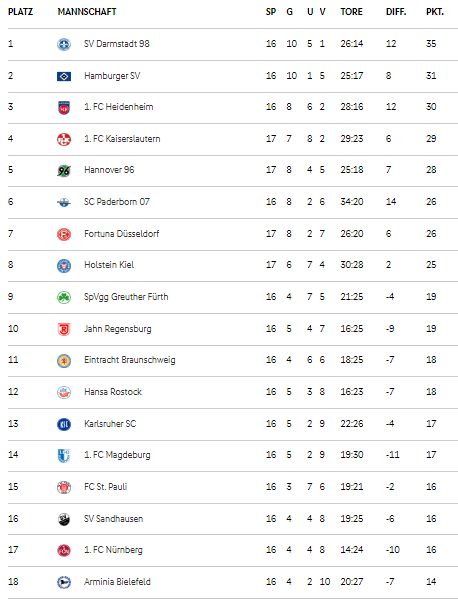
Task: Click the FC St. Pauli crest
Action: (x=64, y=487)
